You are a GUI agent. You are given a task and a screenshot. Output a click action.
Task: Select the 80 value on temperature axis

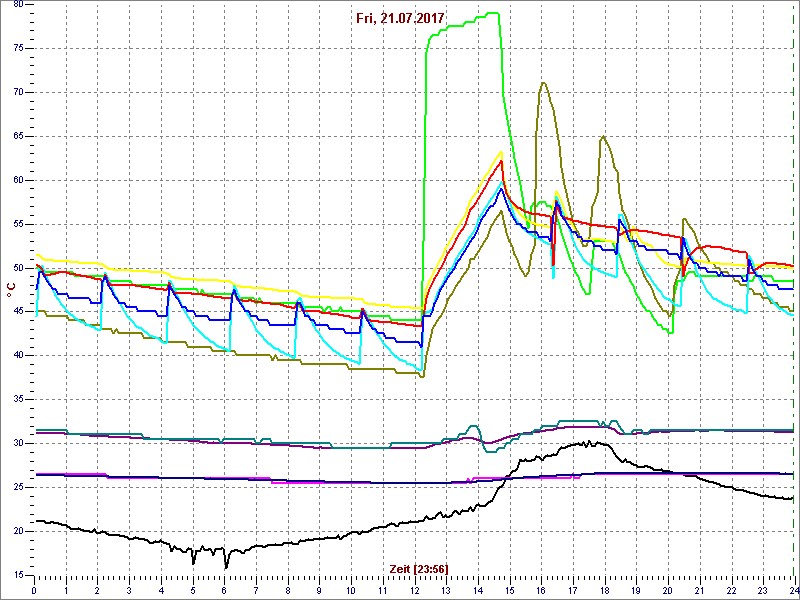coord(19,5)
